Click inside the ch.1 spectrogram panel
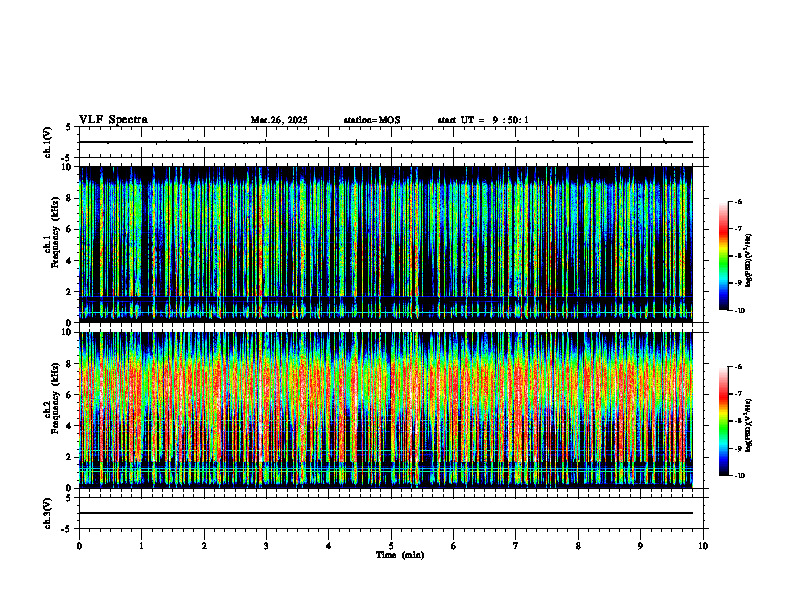Viewport: 792px width, 612px height. [x=386, y=244]
